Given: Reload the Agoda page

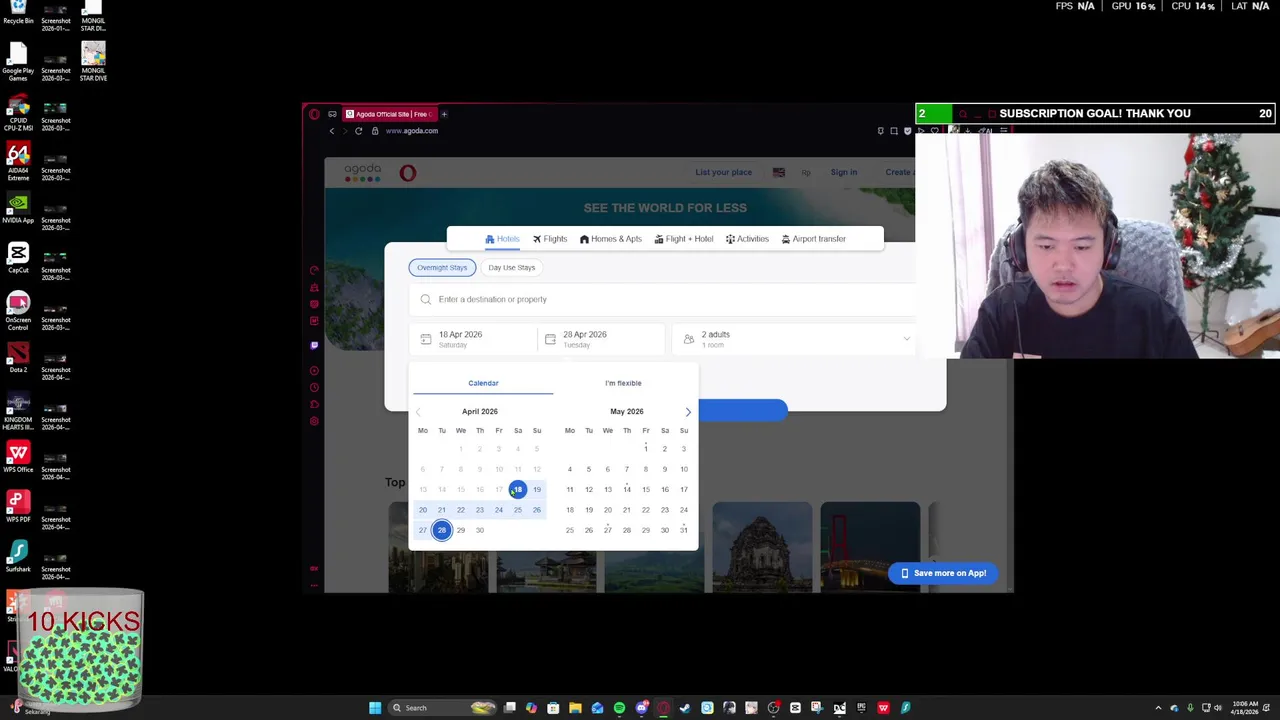Looking at the screenshot, I should (x=358, y=131).
